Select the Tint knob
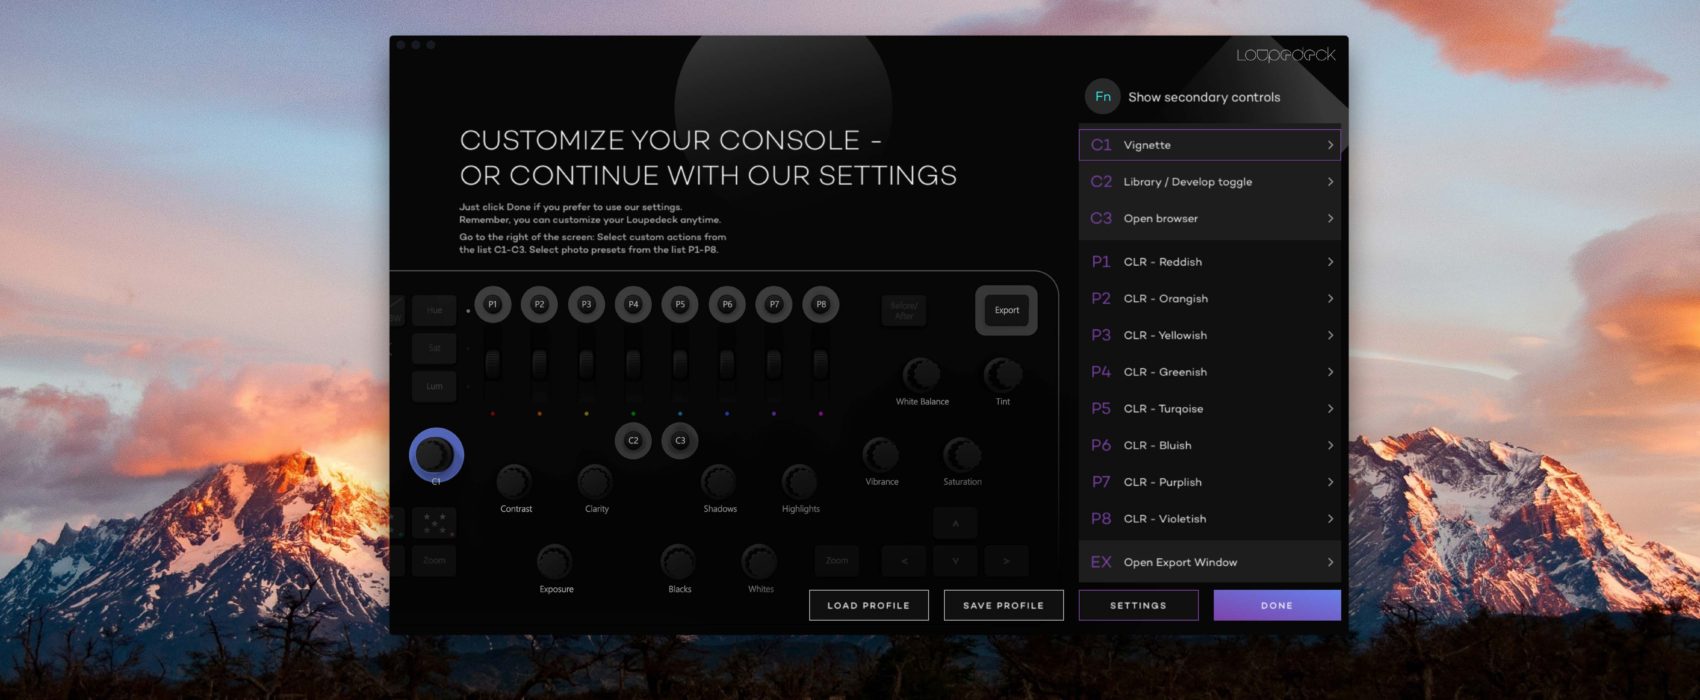 (x=1003, y=374)
